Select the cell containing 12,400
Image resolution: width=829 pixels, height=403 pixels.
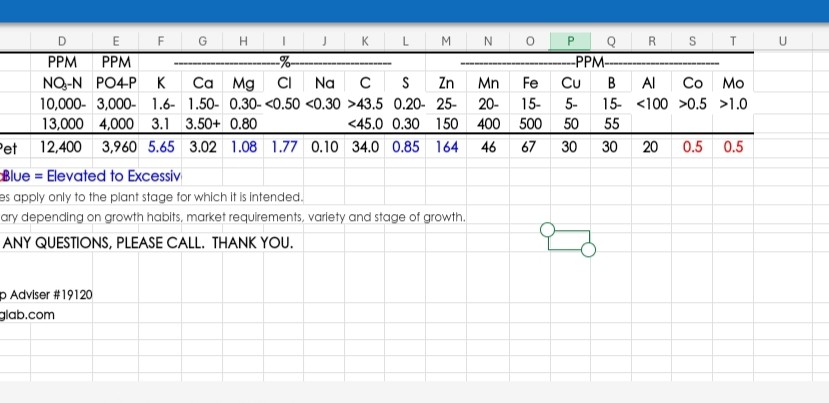[61, 147]
